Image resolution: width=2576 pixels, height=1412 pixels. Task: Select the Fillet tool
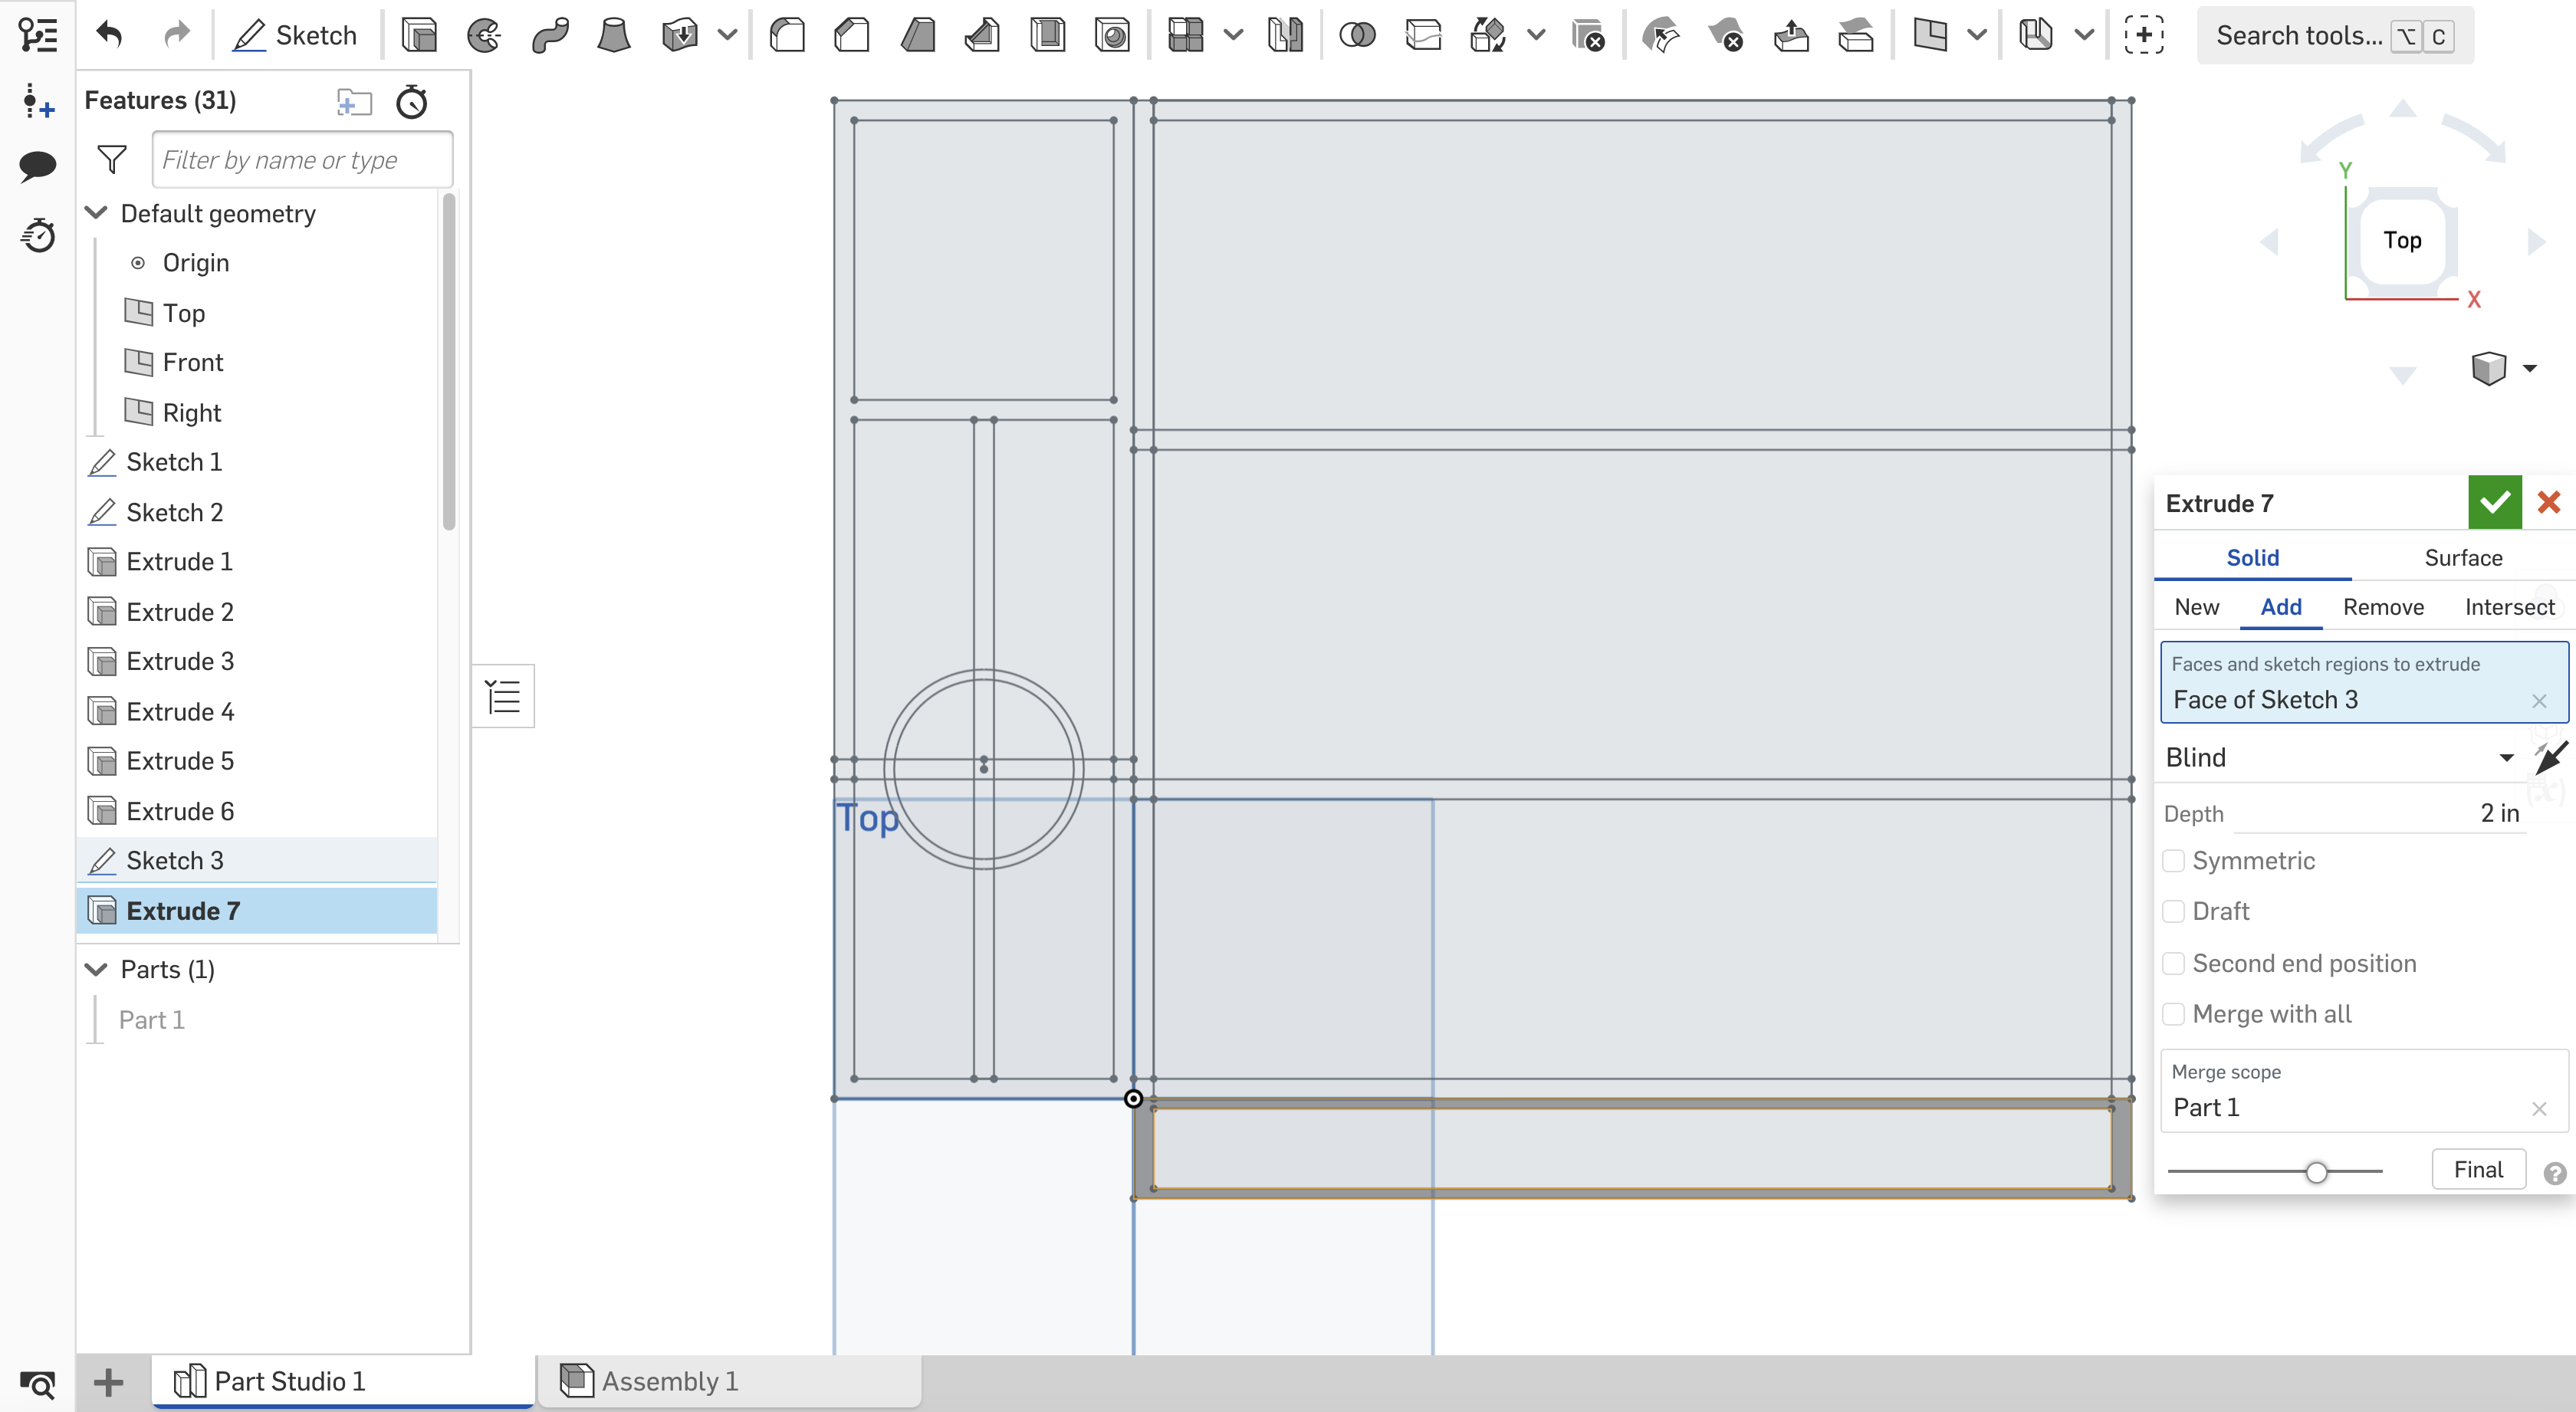pyautogui.click(x=788, y=34)
